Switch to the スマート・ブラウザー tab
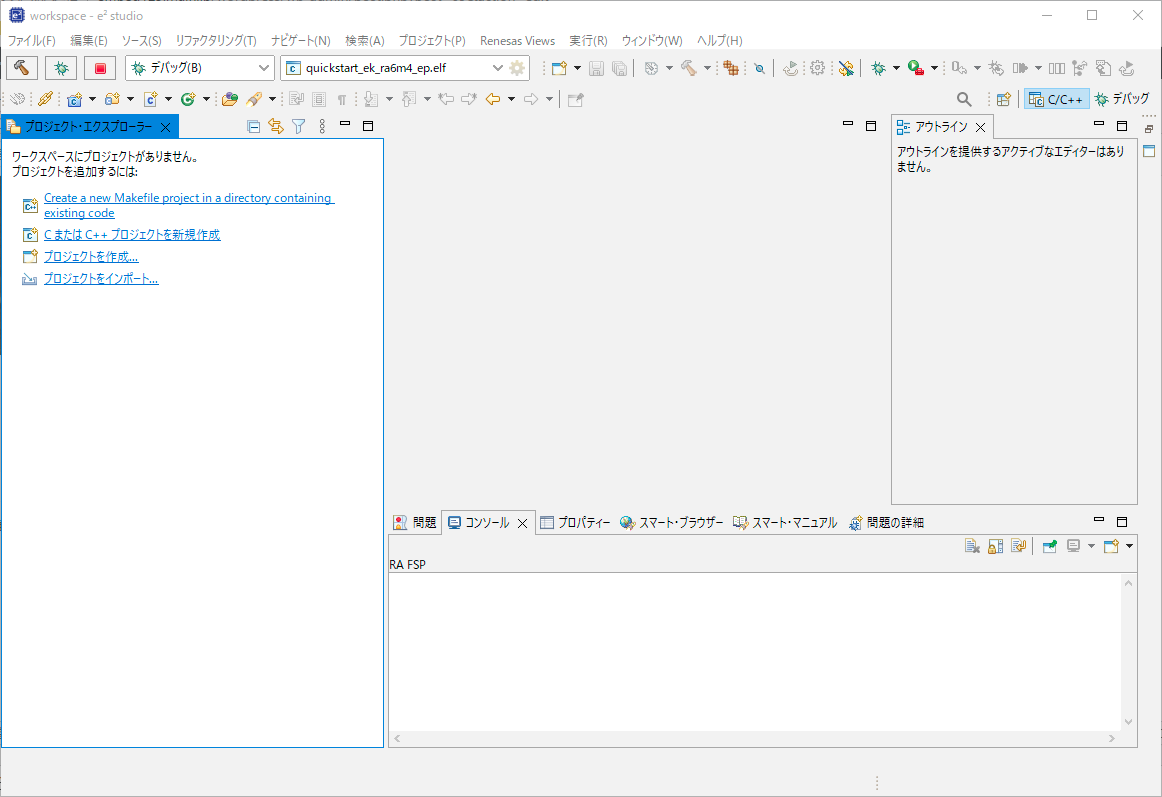Screen dimensions: 1162x797 click(x=671, y=522)
